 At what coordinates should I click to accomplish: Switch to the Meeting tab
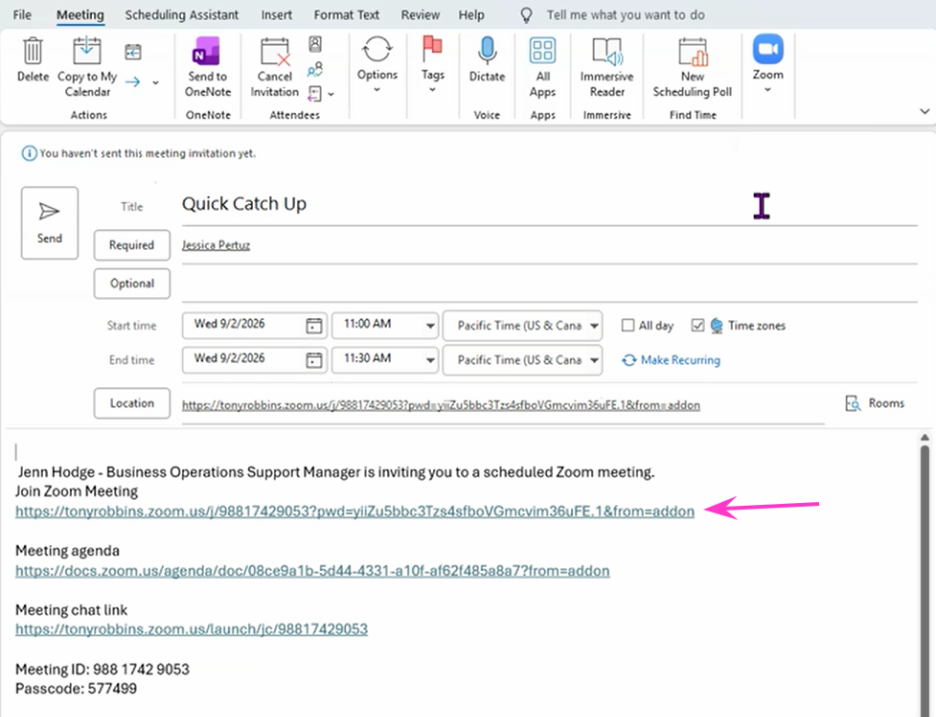pos(80,15)
